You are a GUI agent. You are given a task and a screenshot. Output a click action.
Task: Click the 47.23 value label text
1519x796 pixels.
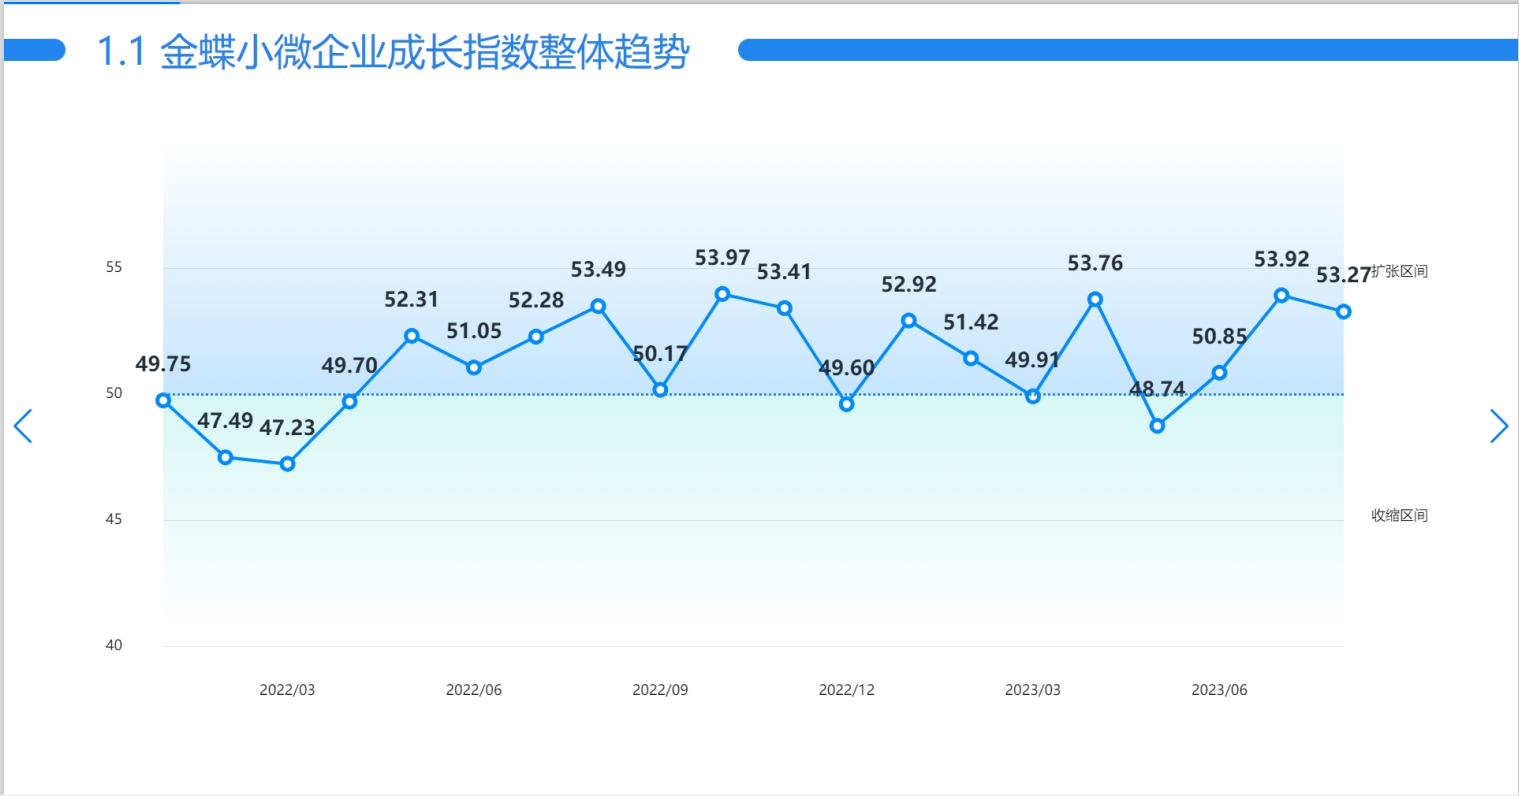[287, 428]
